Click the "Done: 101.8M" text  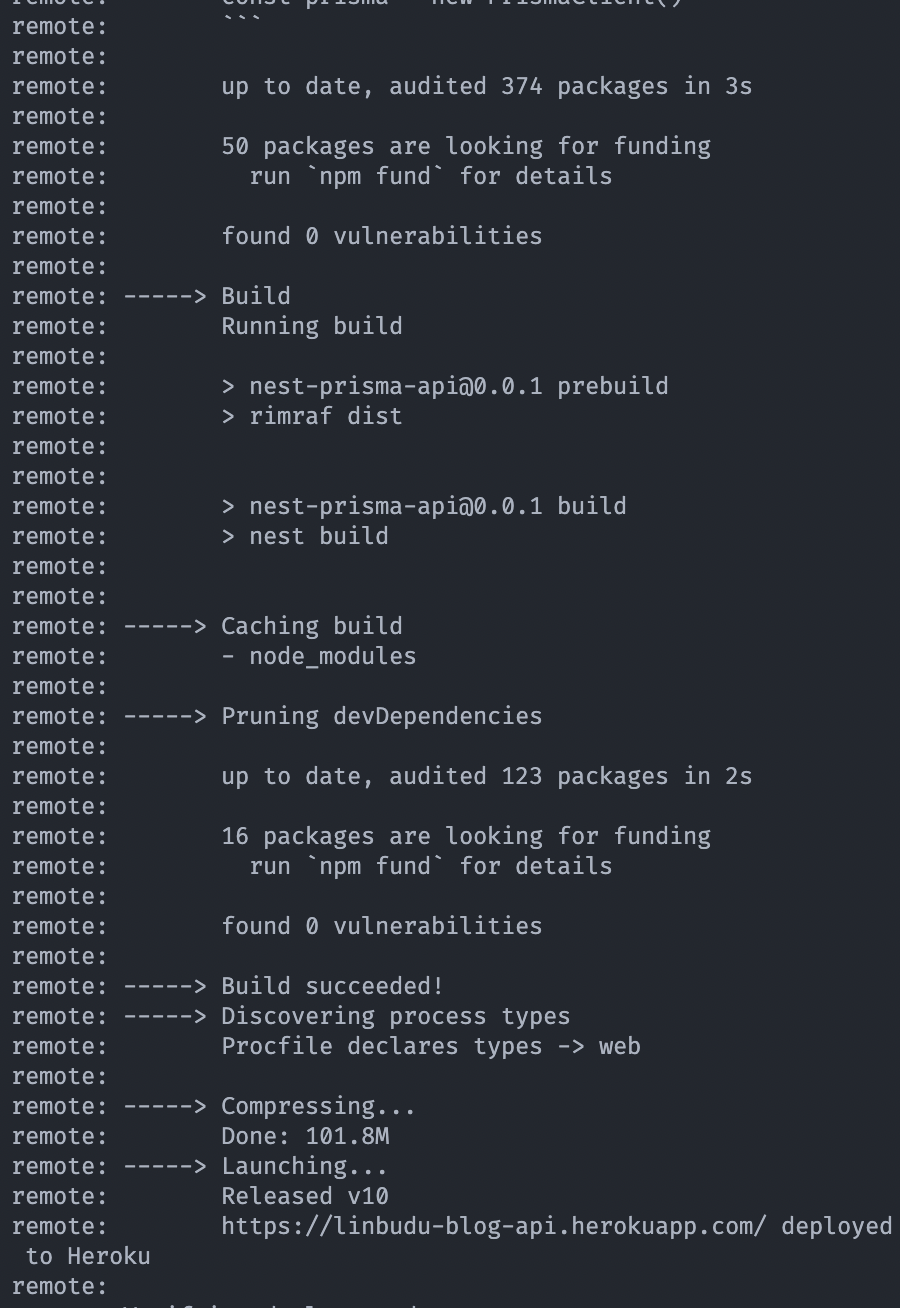pos(305,1136)
